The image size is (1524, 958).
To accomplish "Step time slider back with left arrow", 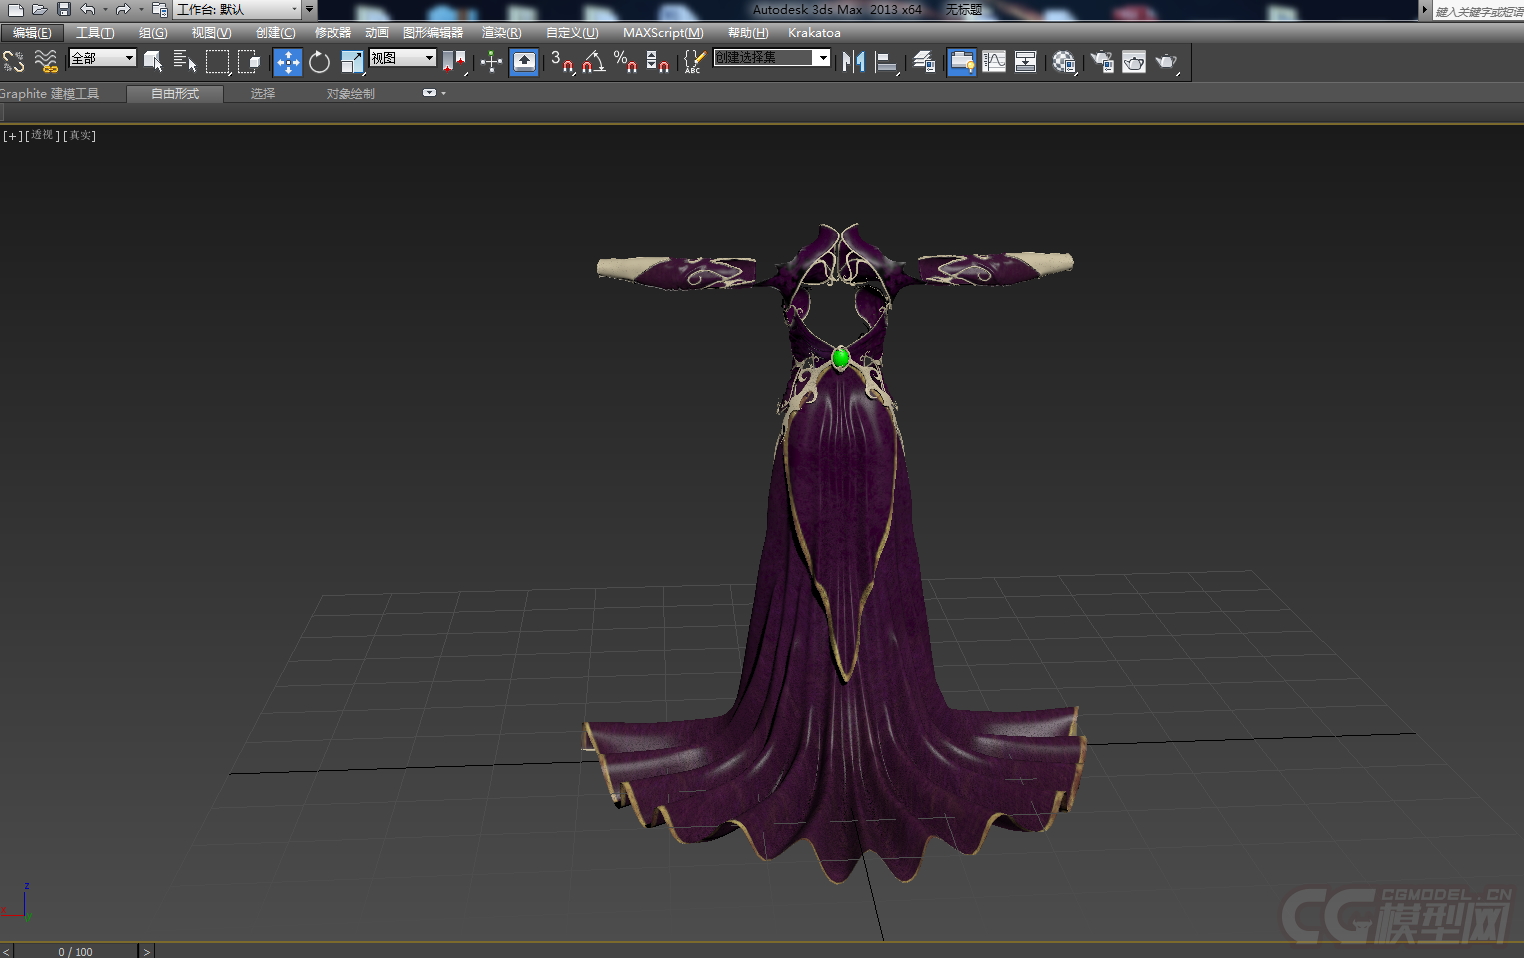I will [x=7, y=951].
